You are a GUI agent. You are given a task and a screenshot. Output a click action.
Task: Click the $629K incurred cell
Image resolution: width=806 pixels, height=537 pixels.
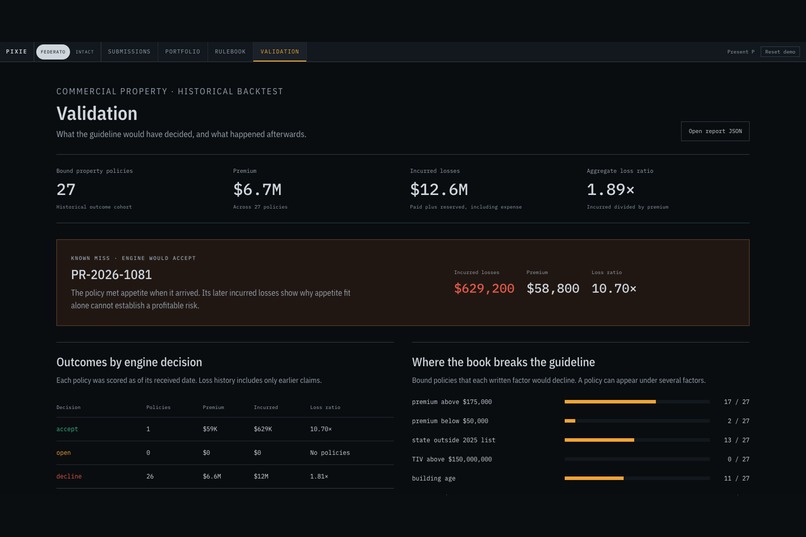coord(263,429)
